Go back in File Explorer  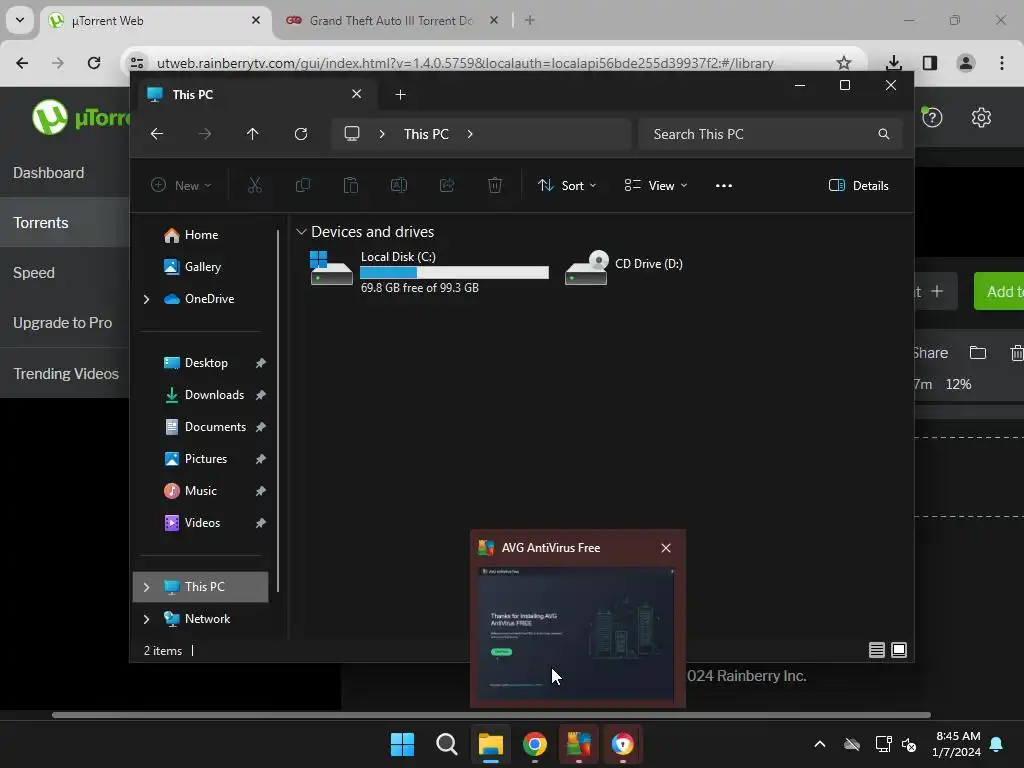pyautogui.click(x=157, y=134)
